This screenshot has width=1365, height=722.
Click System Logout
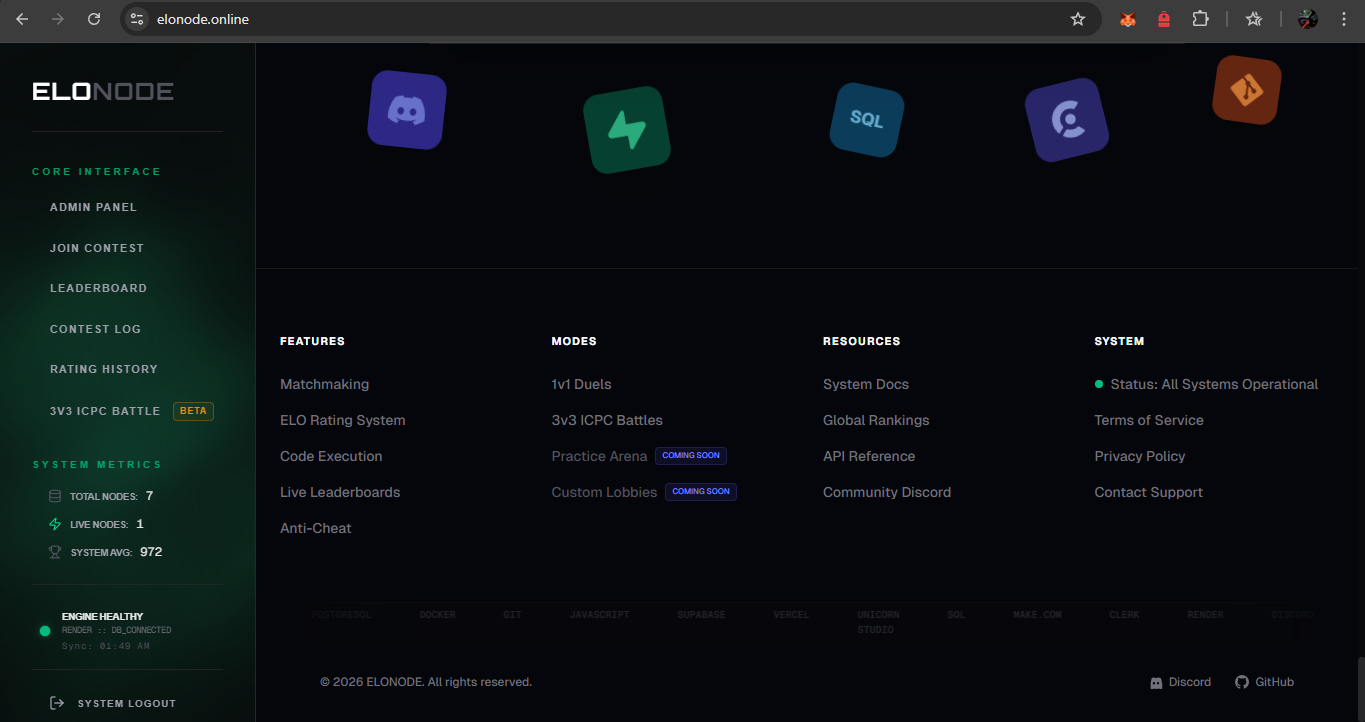click(x=127, y=703)
